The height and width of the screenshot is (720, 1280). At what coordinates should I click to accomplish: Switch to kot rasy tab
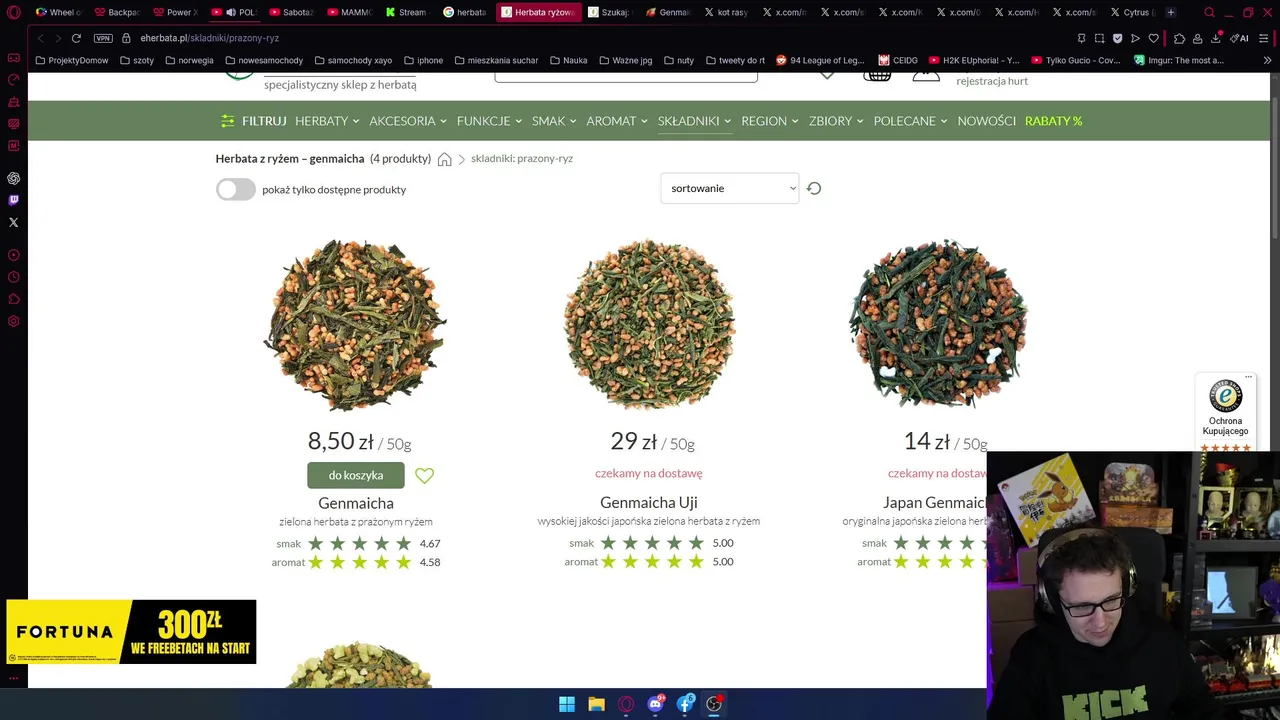click(x=726, y=12)
